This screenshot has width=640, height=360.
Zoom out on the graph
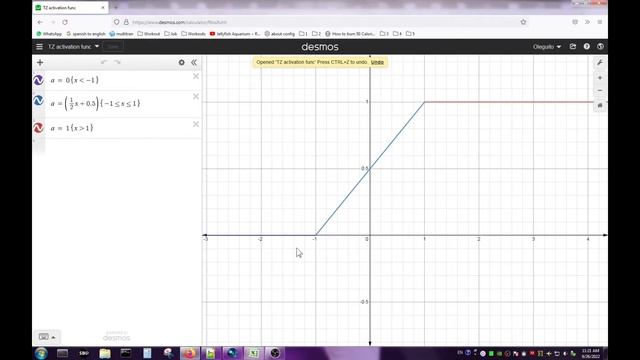(600, 91)
